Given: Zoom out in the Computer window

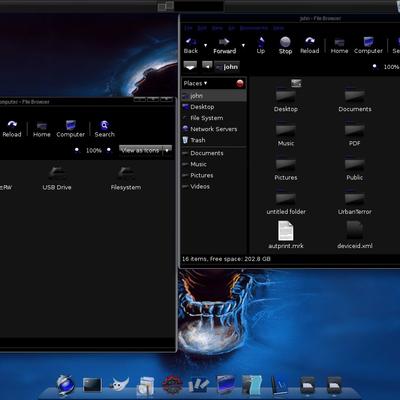Looking at the screenshot, I should (x=77, y=150).
